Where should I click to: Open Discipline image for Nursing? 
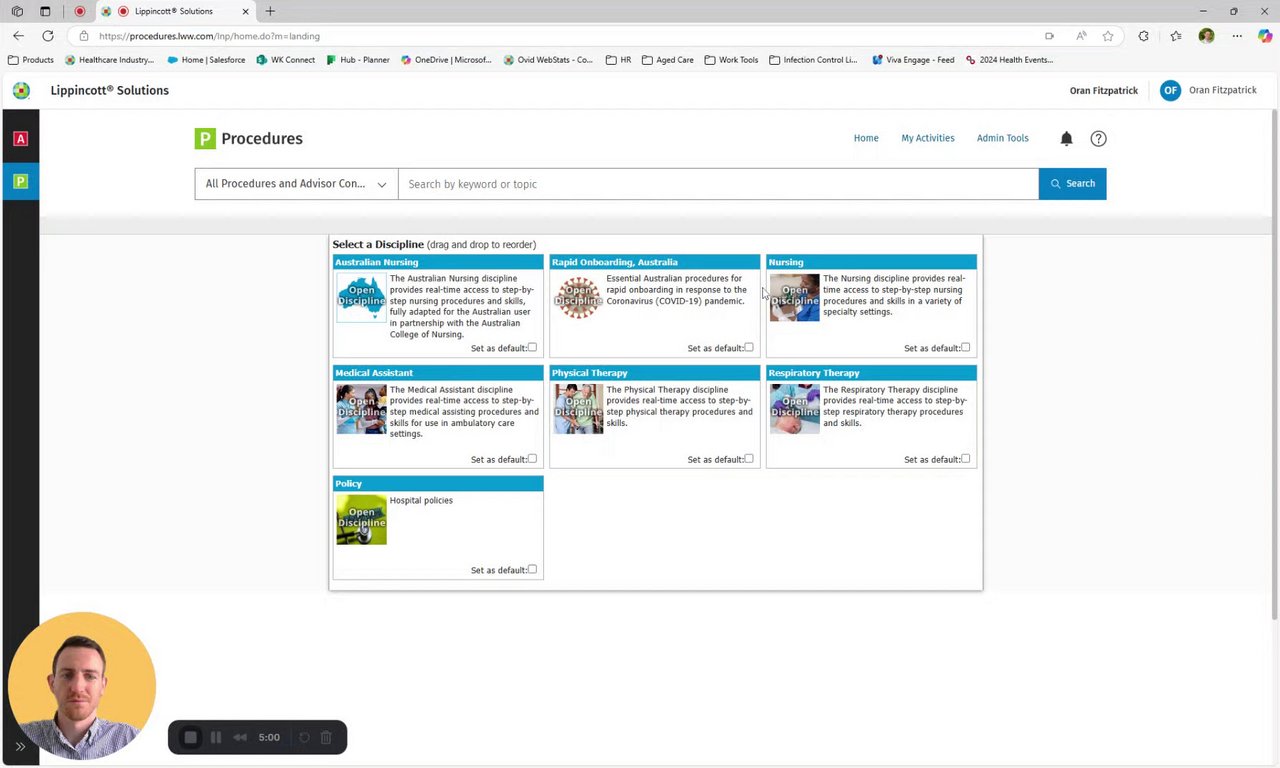tap(794, 297)
